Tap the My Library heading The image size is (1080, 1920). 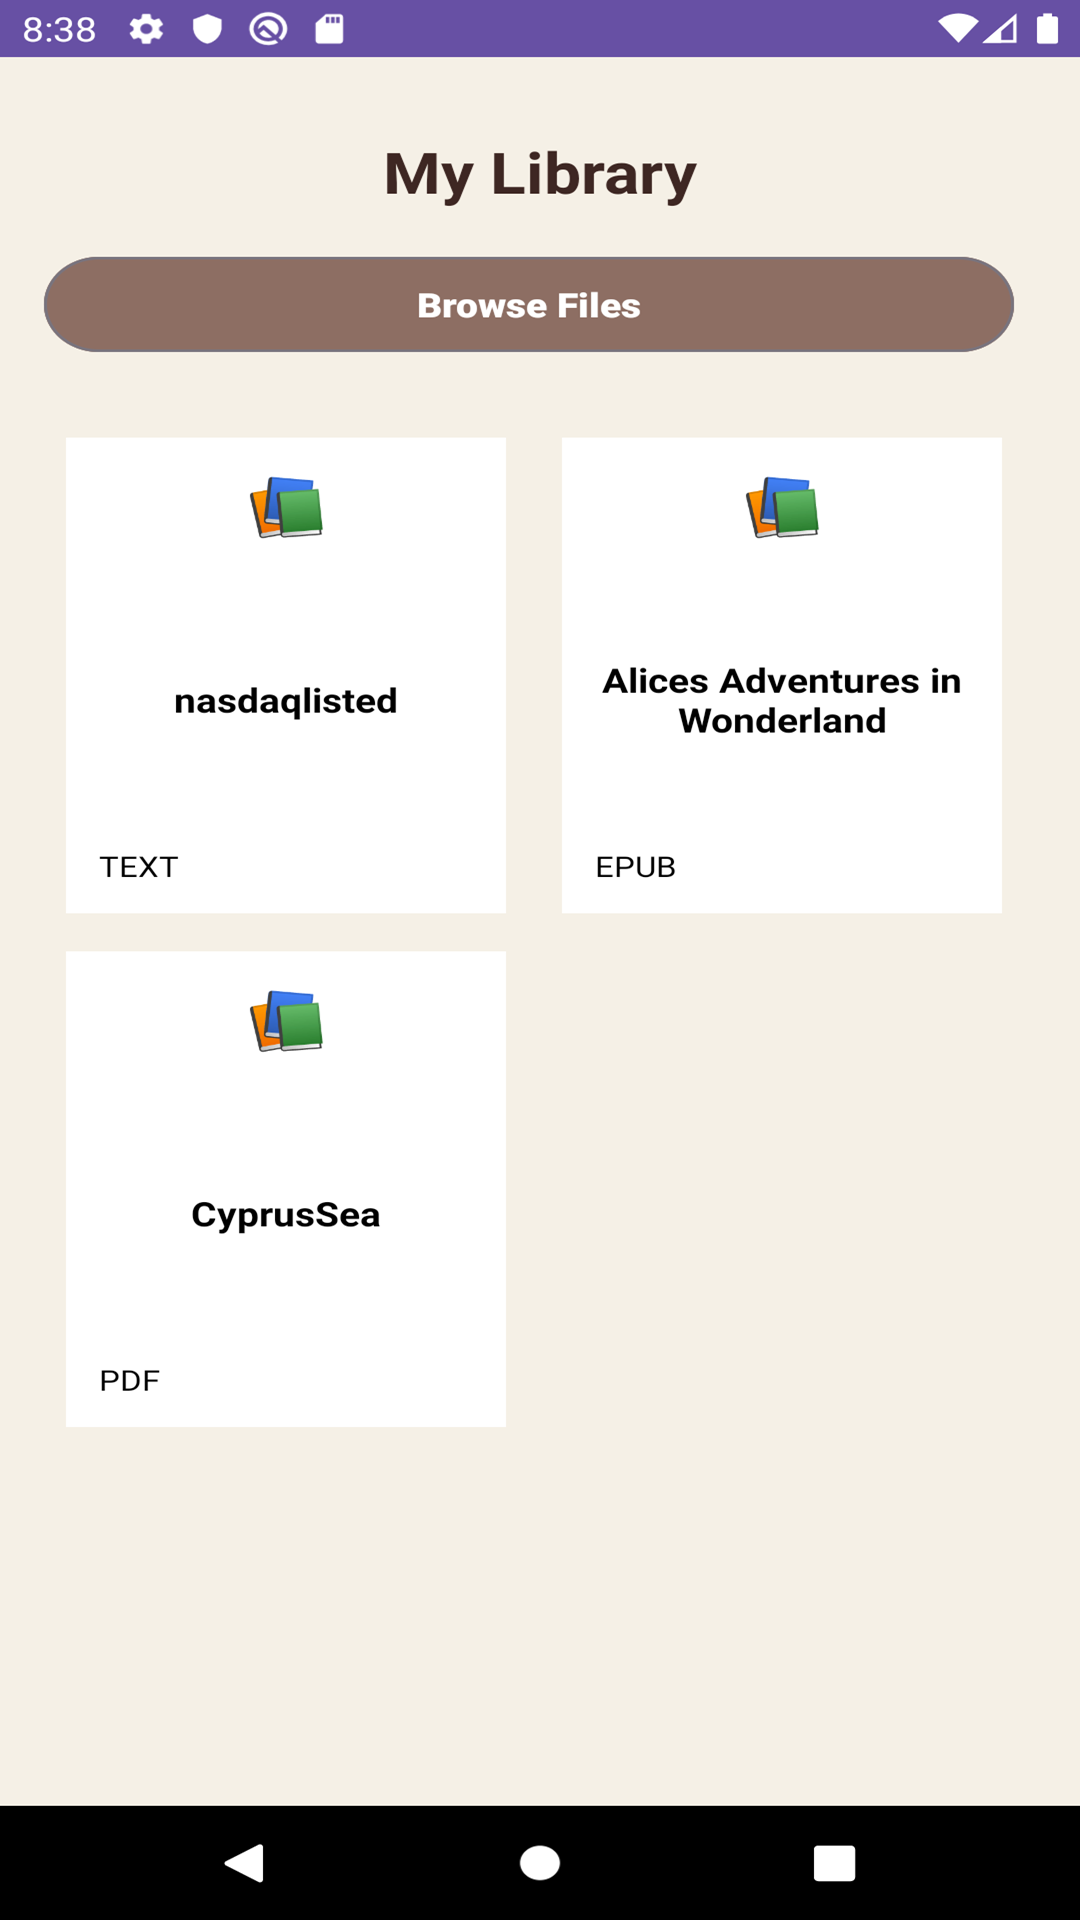pos(540,174)
